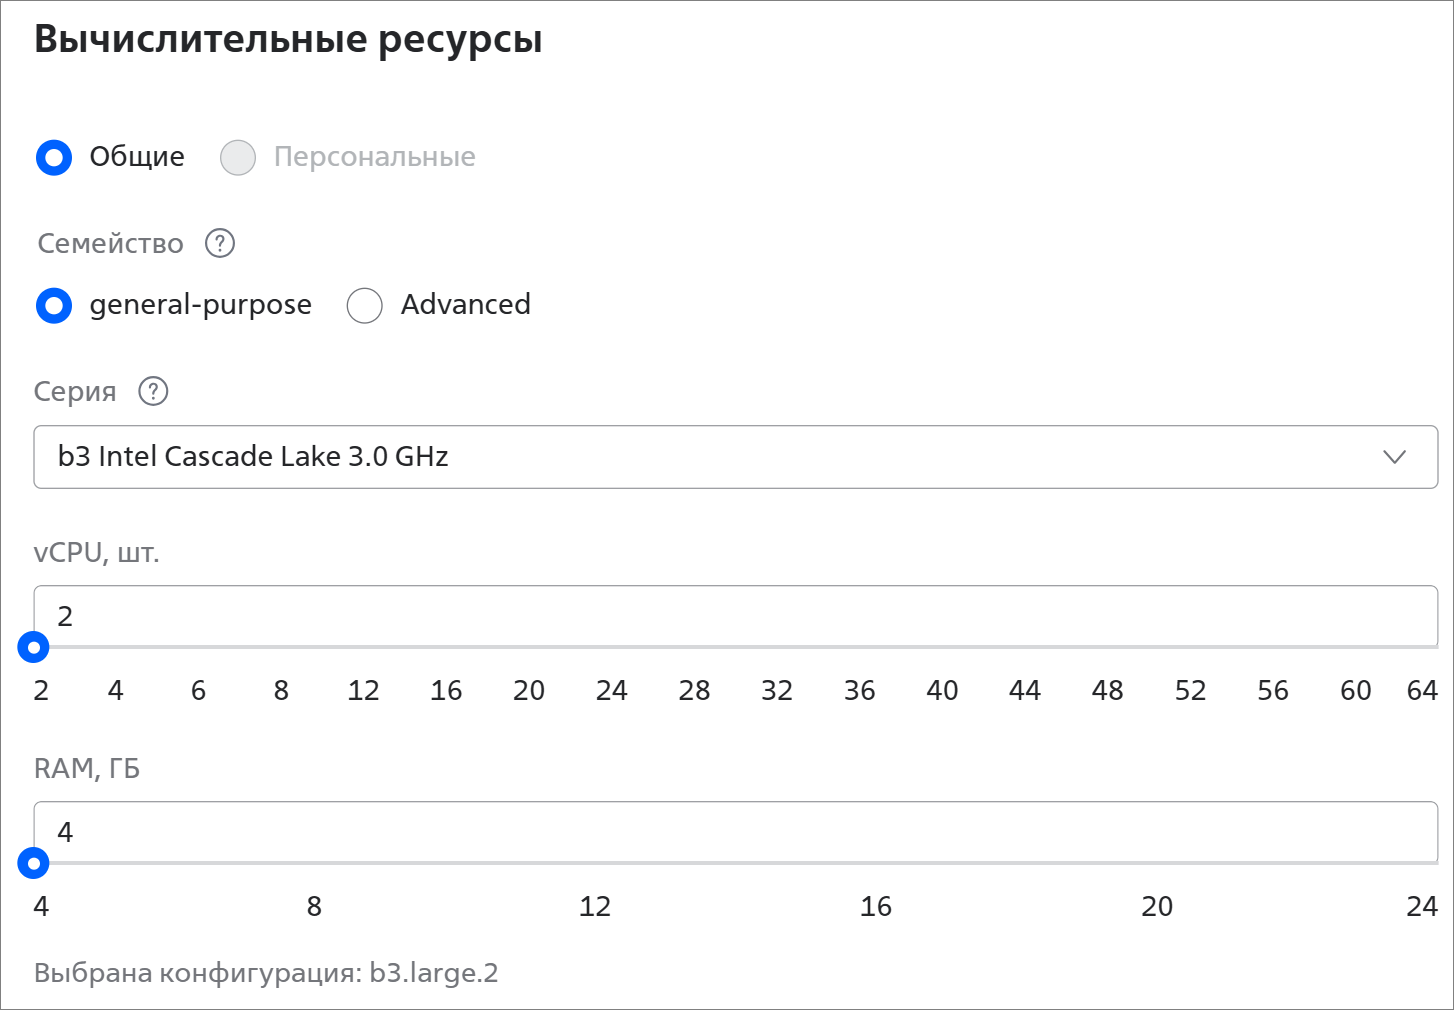Open help icon next to Семейство
Screen dimensions: 1454x1010
click(220, 243)
